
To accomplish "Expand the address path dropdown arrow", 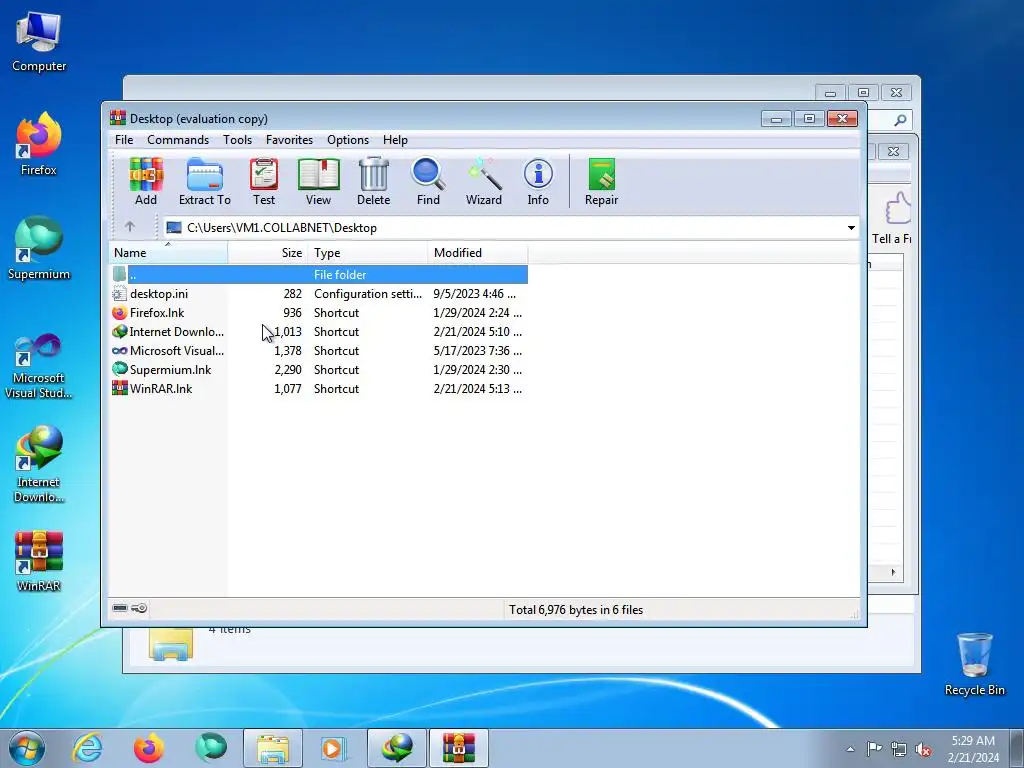I will click(x=851, y=228).
